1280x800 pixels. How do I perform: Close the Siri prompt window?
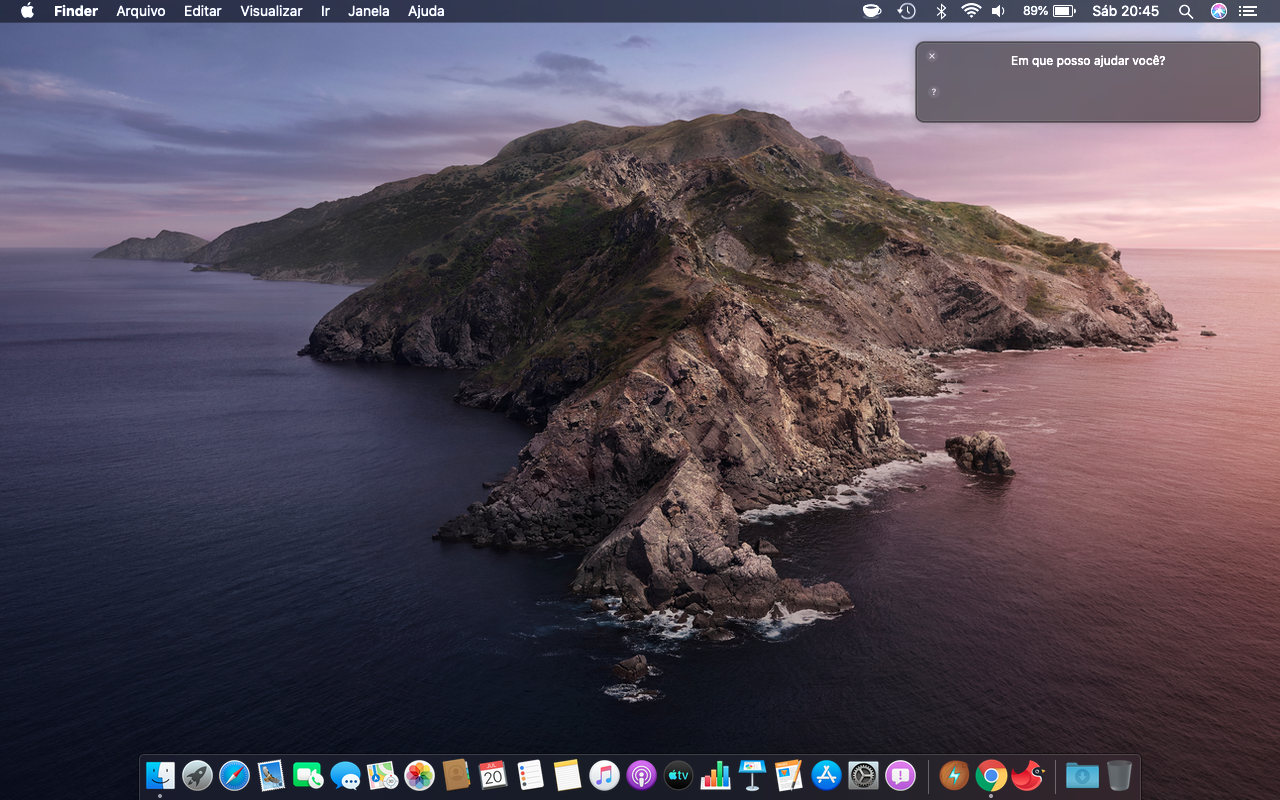(x=932, y=56)
